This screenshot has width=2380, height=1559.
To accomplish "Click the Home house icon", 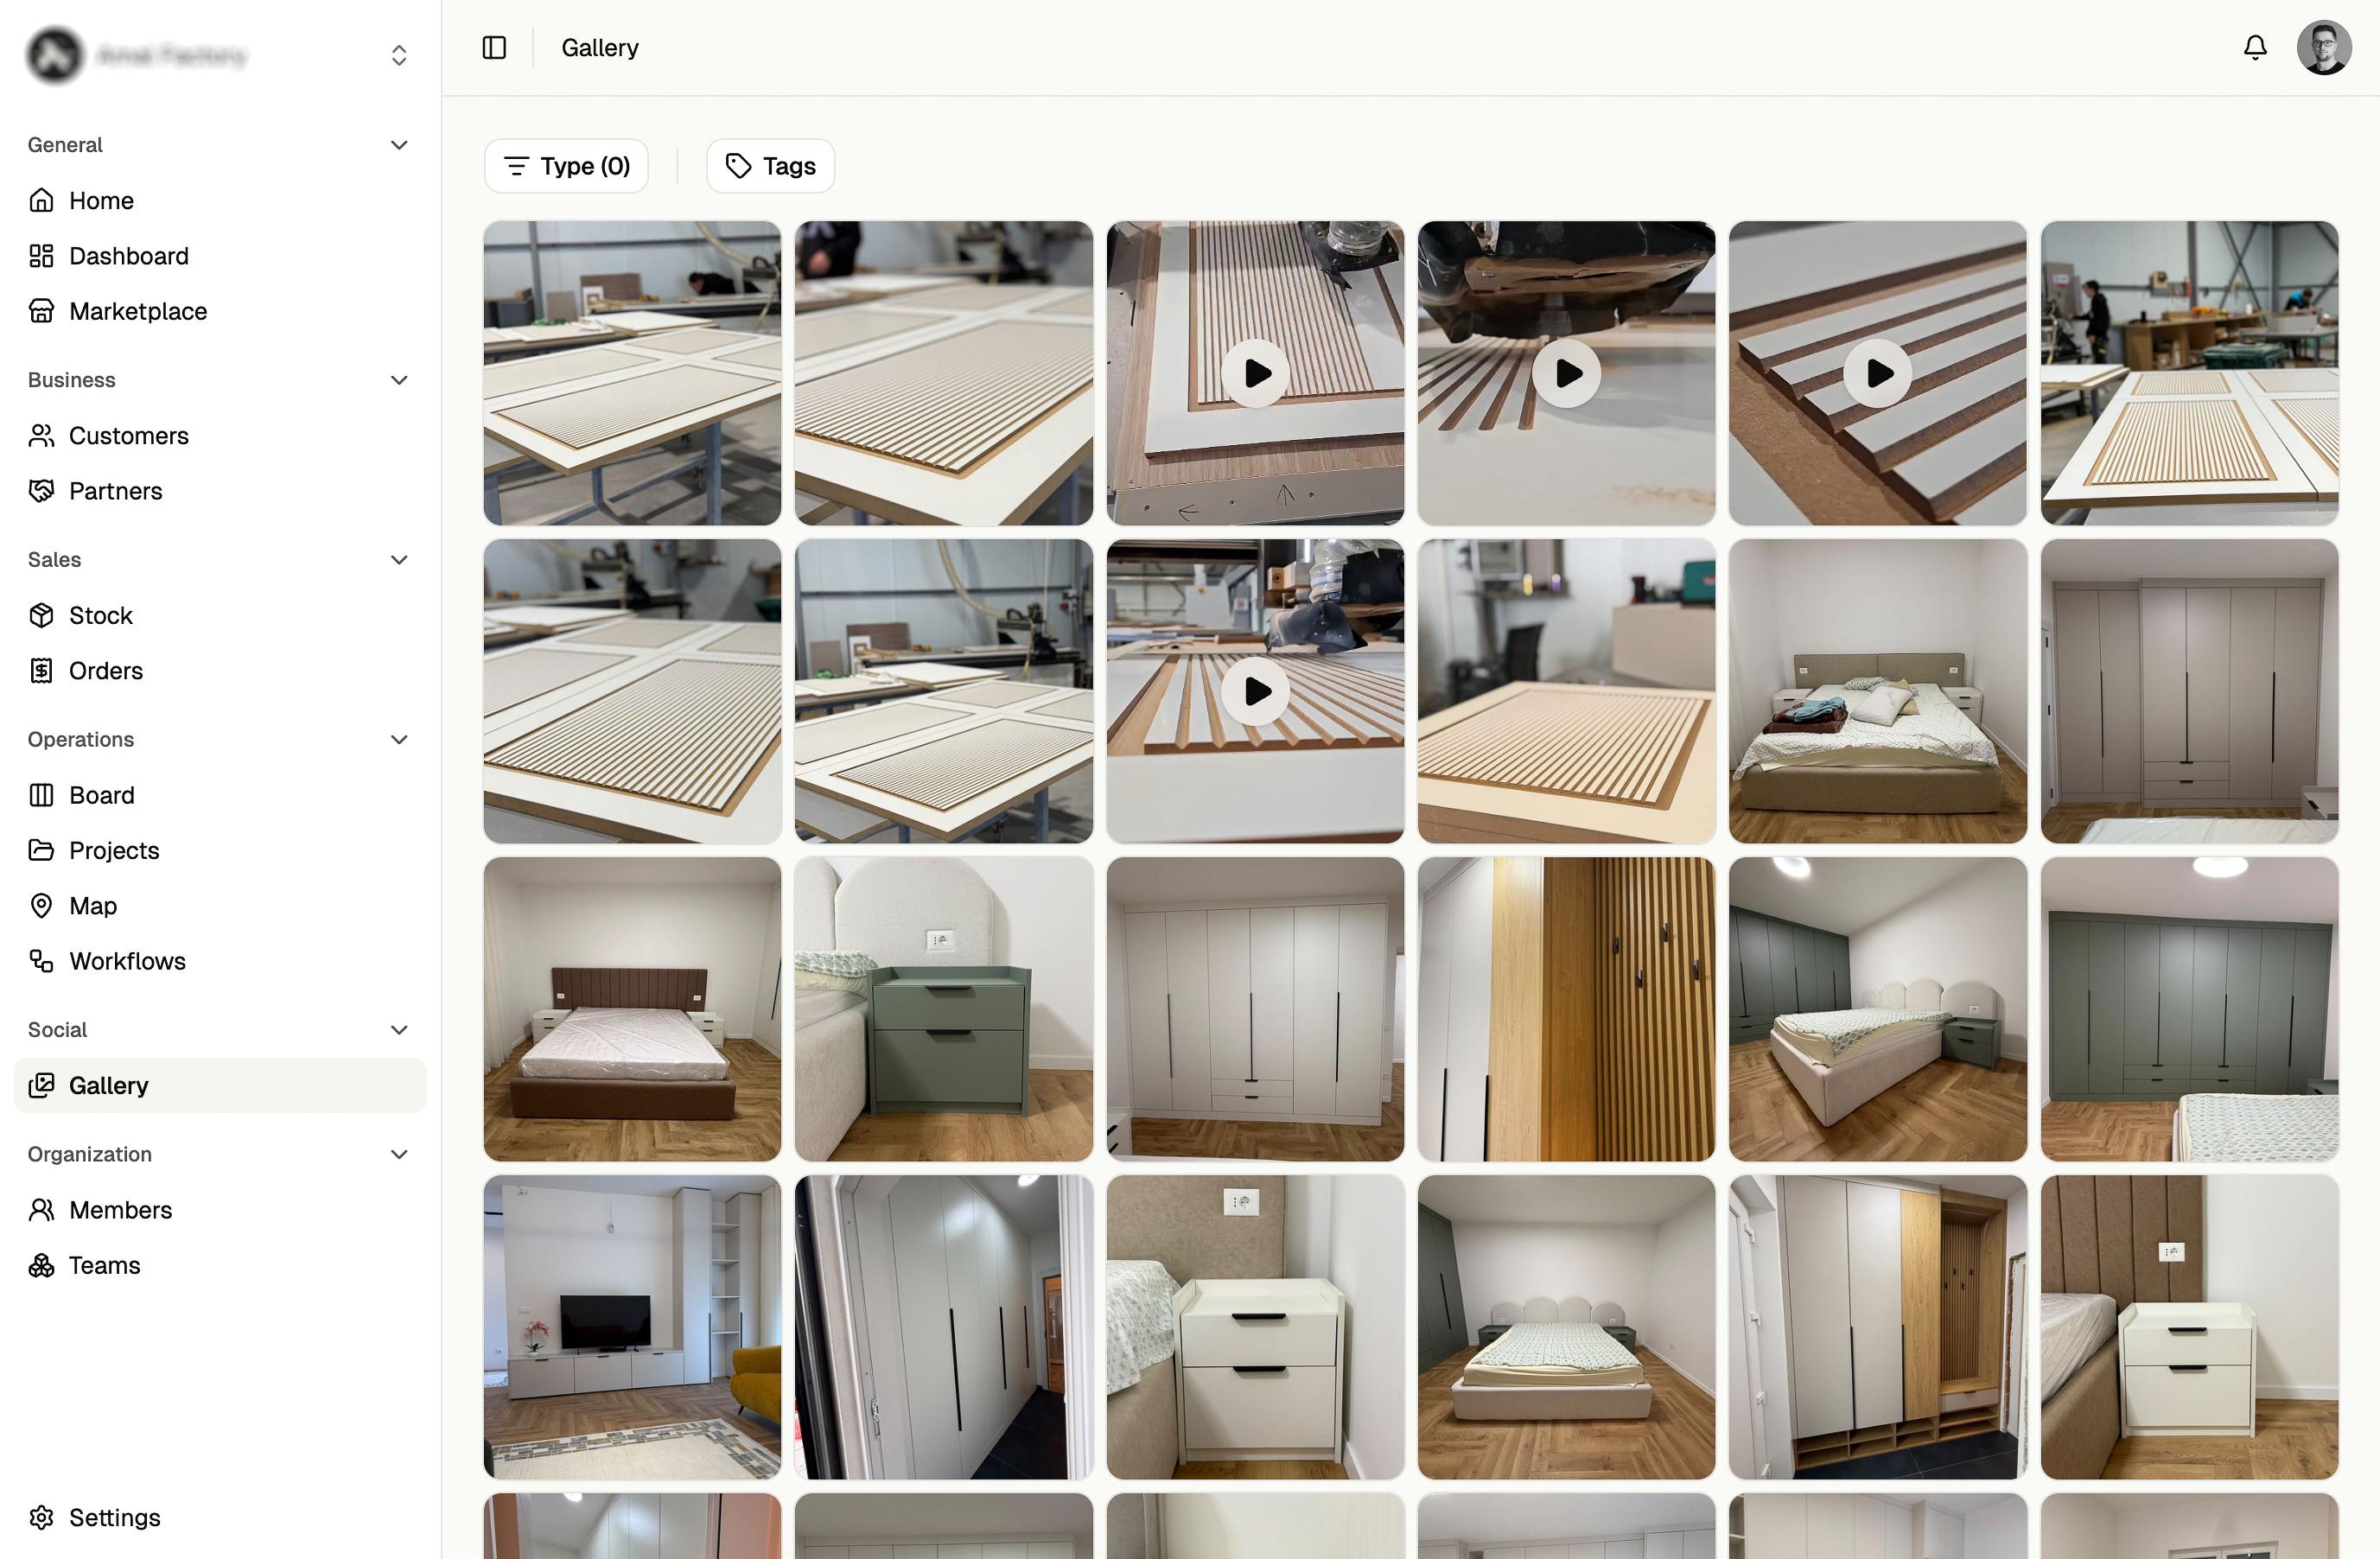I will point(41,201).
